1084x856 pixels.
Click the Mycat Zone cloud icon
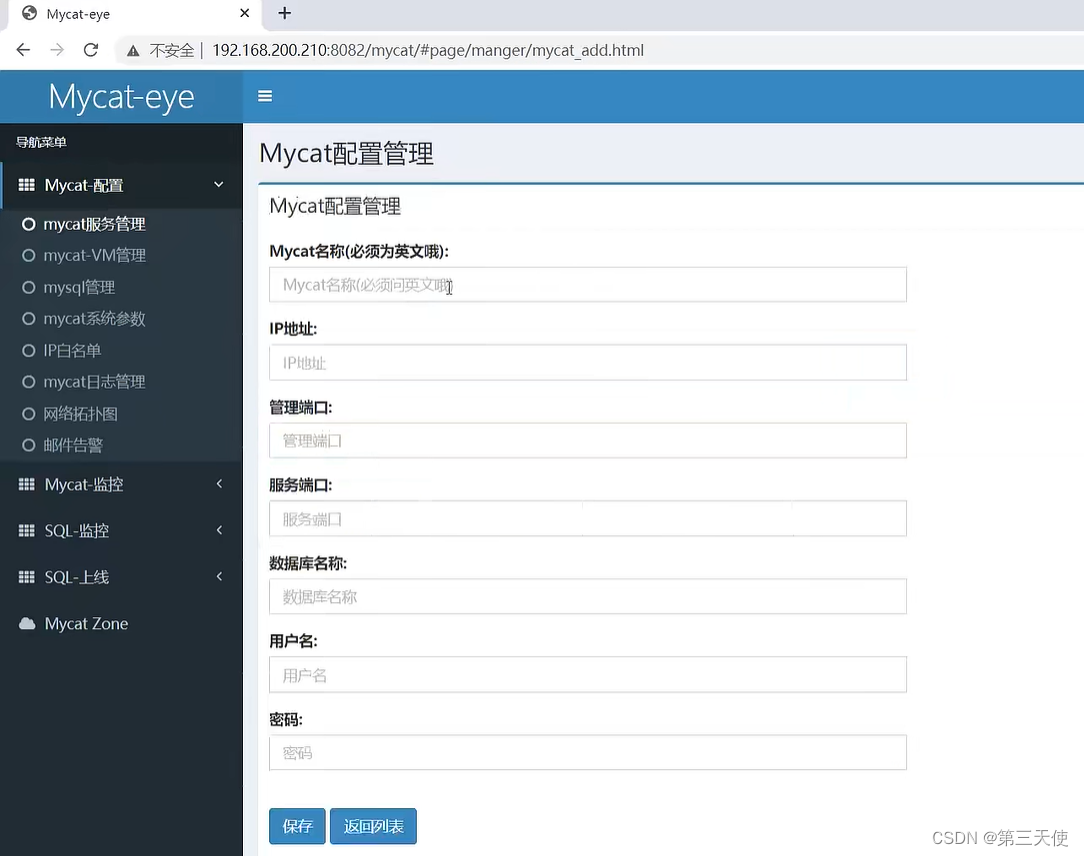27,624
